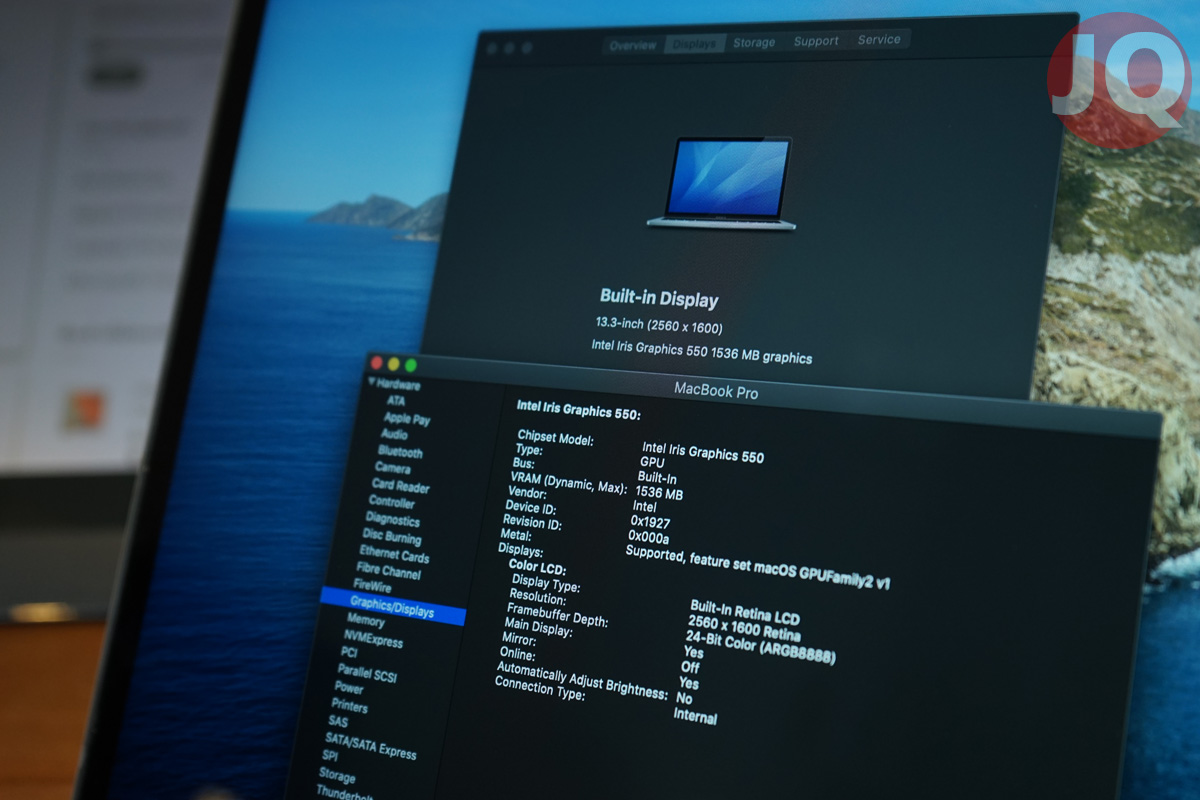Click the MacBook picture in About This Mac
This screenshot has width=1200, height=800.
[723, 183]
